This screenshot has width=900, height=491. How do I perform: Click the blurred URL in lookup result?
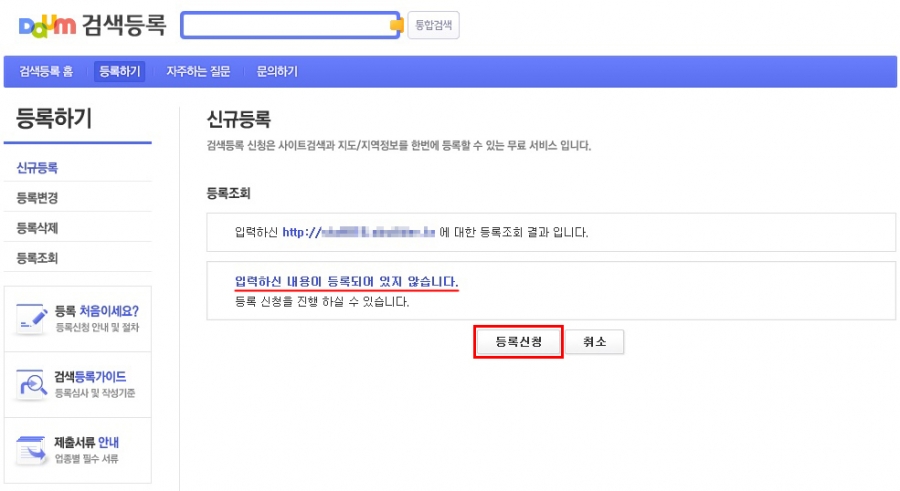click(360, 232)
